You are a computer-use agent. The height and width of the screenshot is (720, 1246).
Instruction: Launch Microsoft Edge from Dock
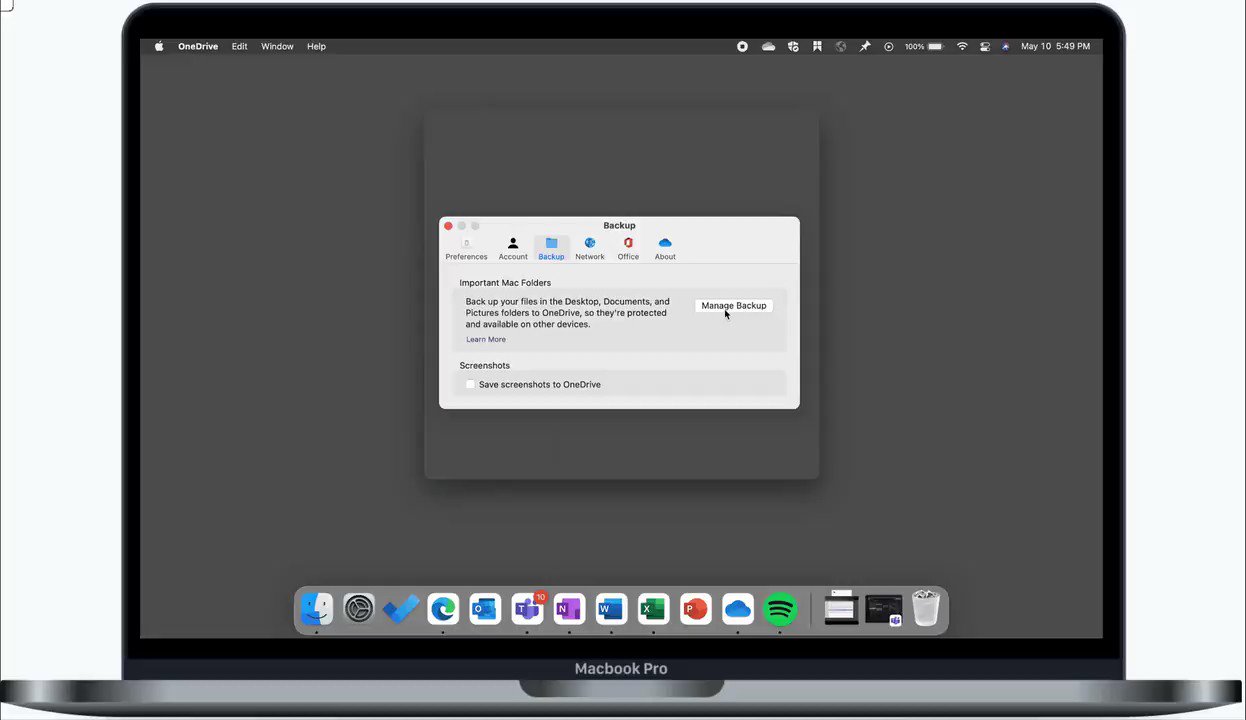[x=443, y=608]
